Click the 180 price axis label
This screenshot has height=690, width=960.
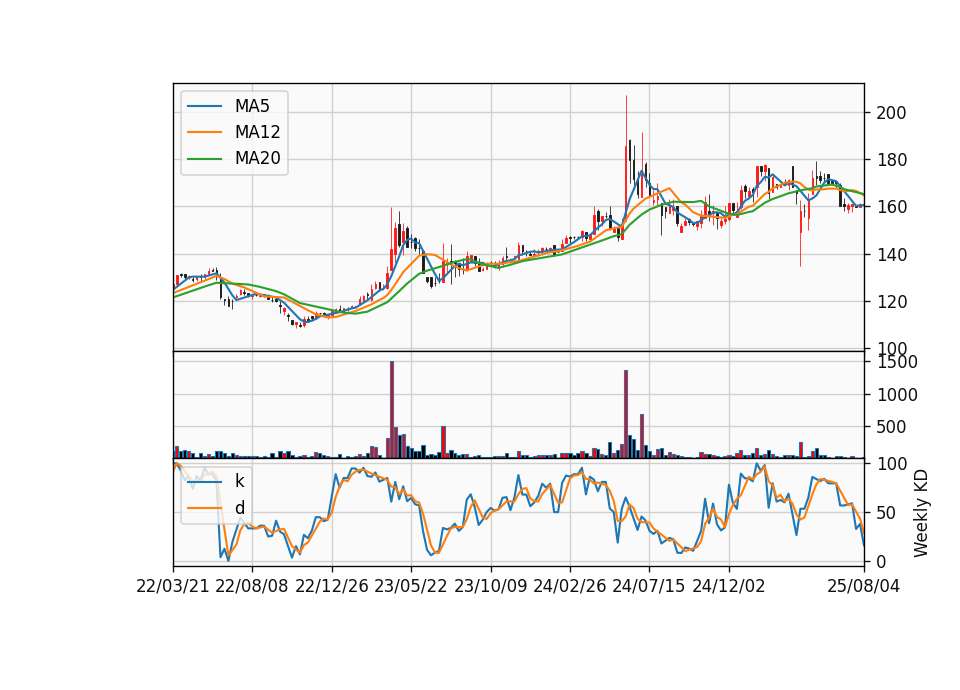point(891,160)
